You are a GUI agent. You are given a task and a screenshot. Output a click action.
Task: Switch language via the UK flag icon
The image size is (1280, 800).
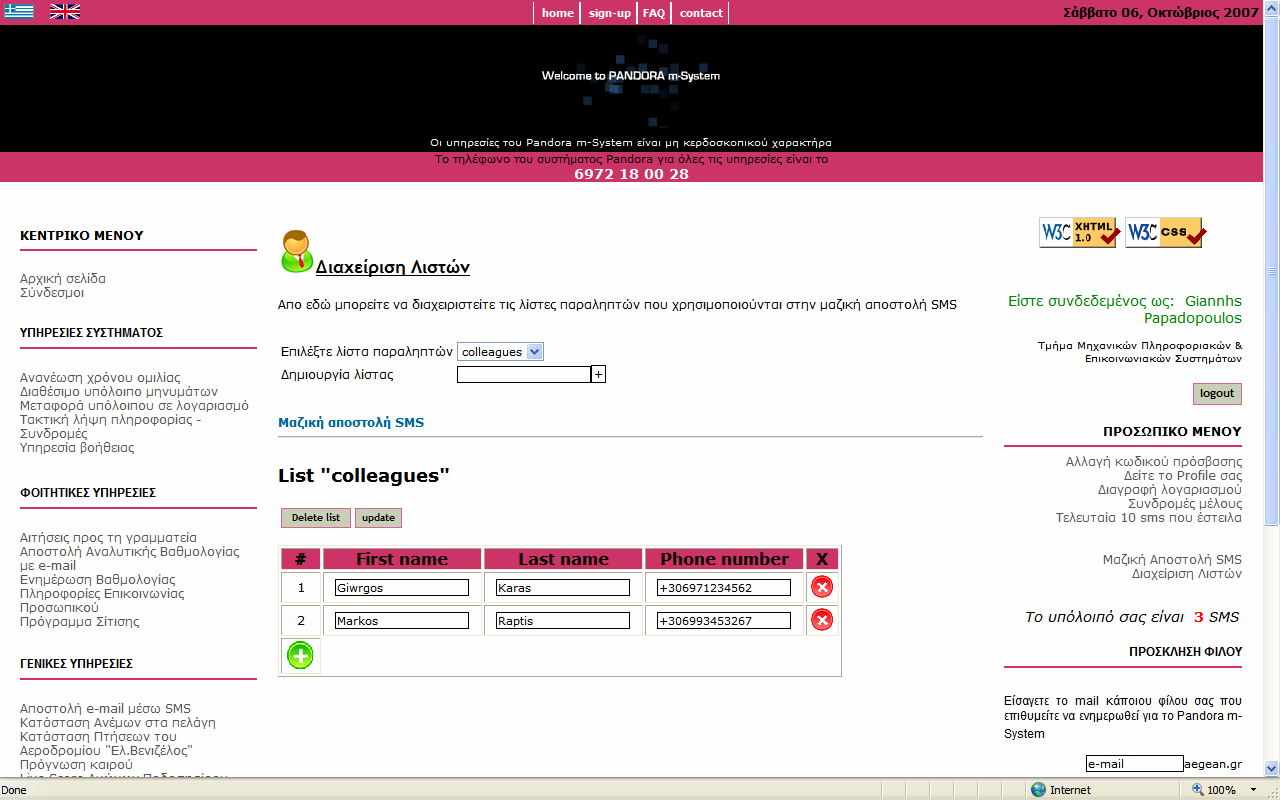[65, 12]
